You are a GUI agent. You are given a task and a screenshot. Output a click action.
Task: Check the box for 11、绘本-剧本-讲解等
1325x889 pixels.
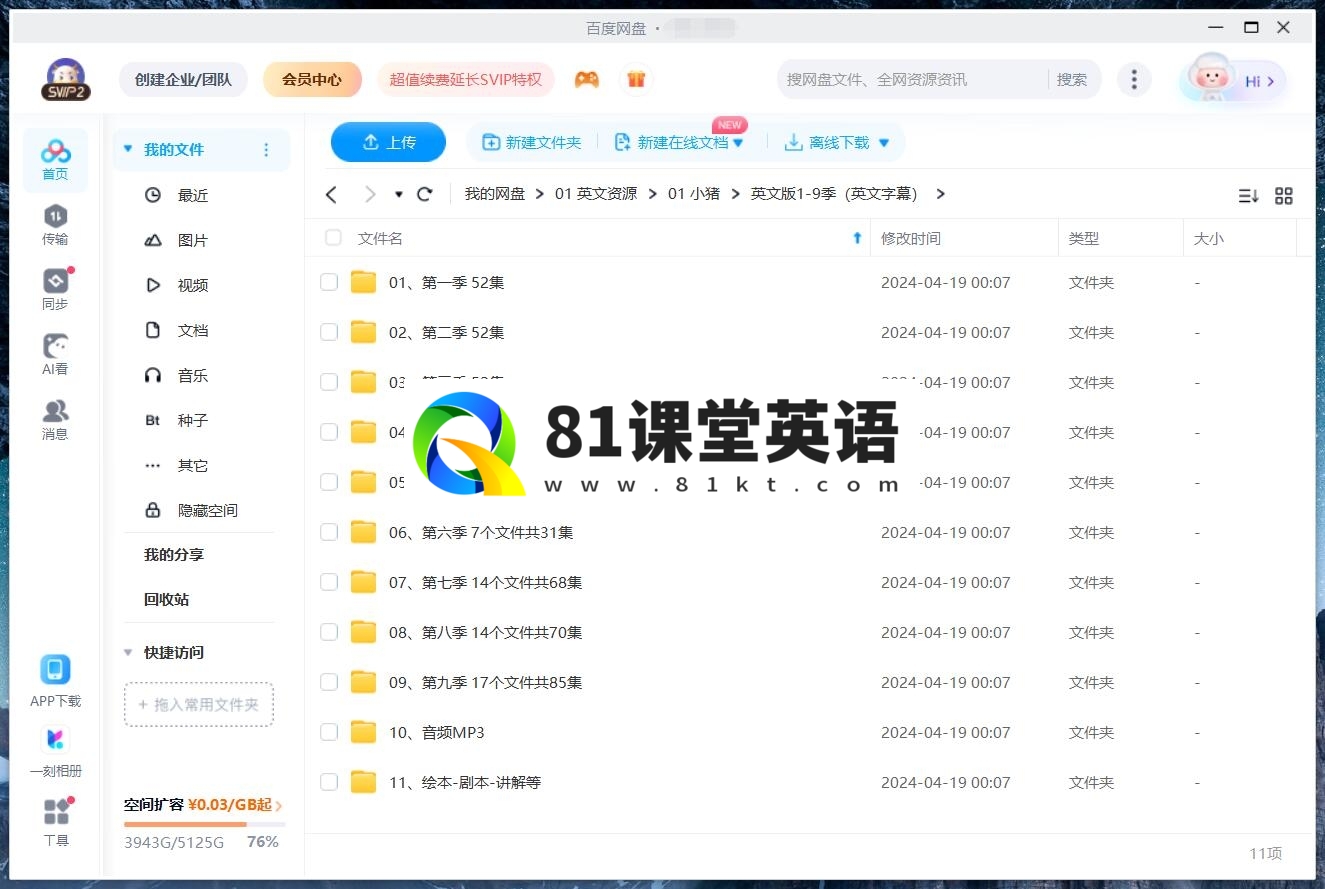pos(329,782)
